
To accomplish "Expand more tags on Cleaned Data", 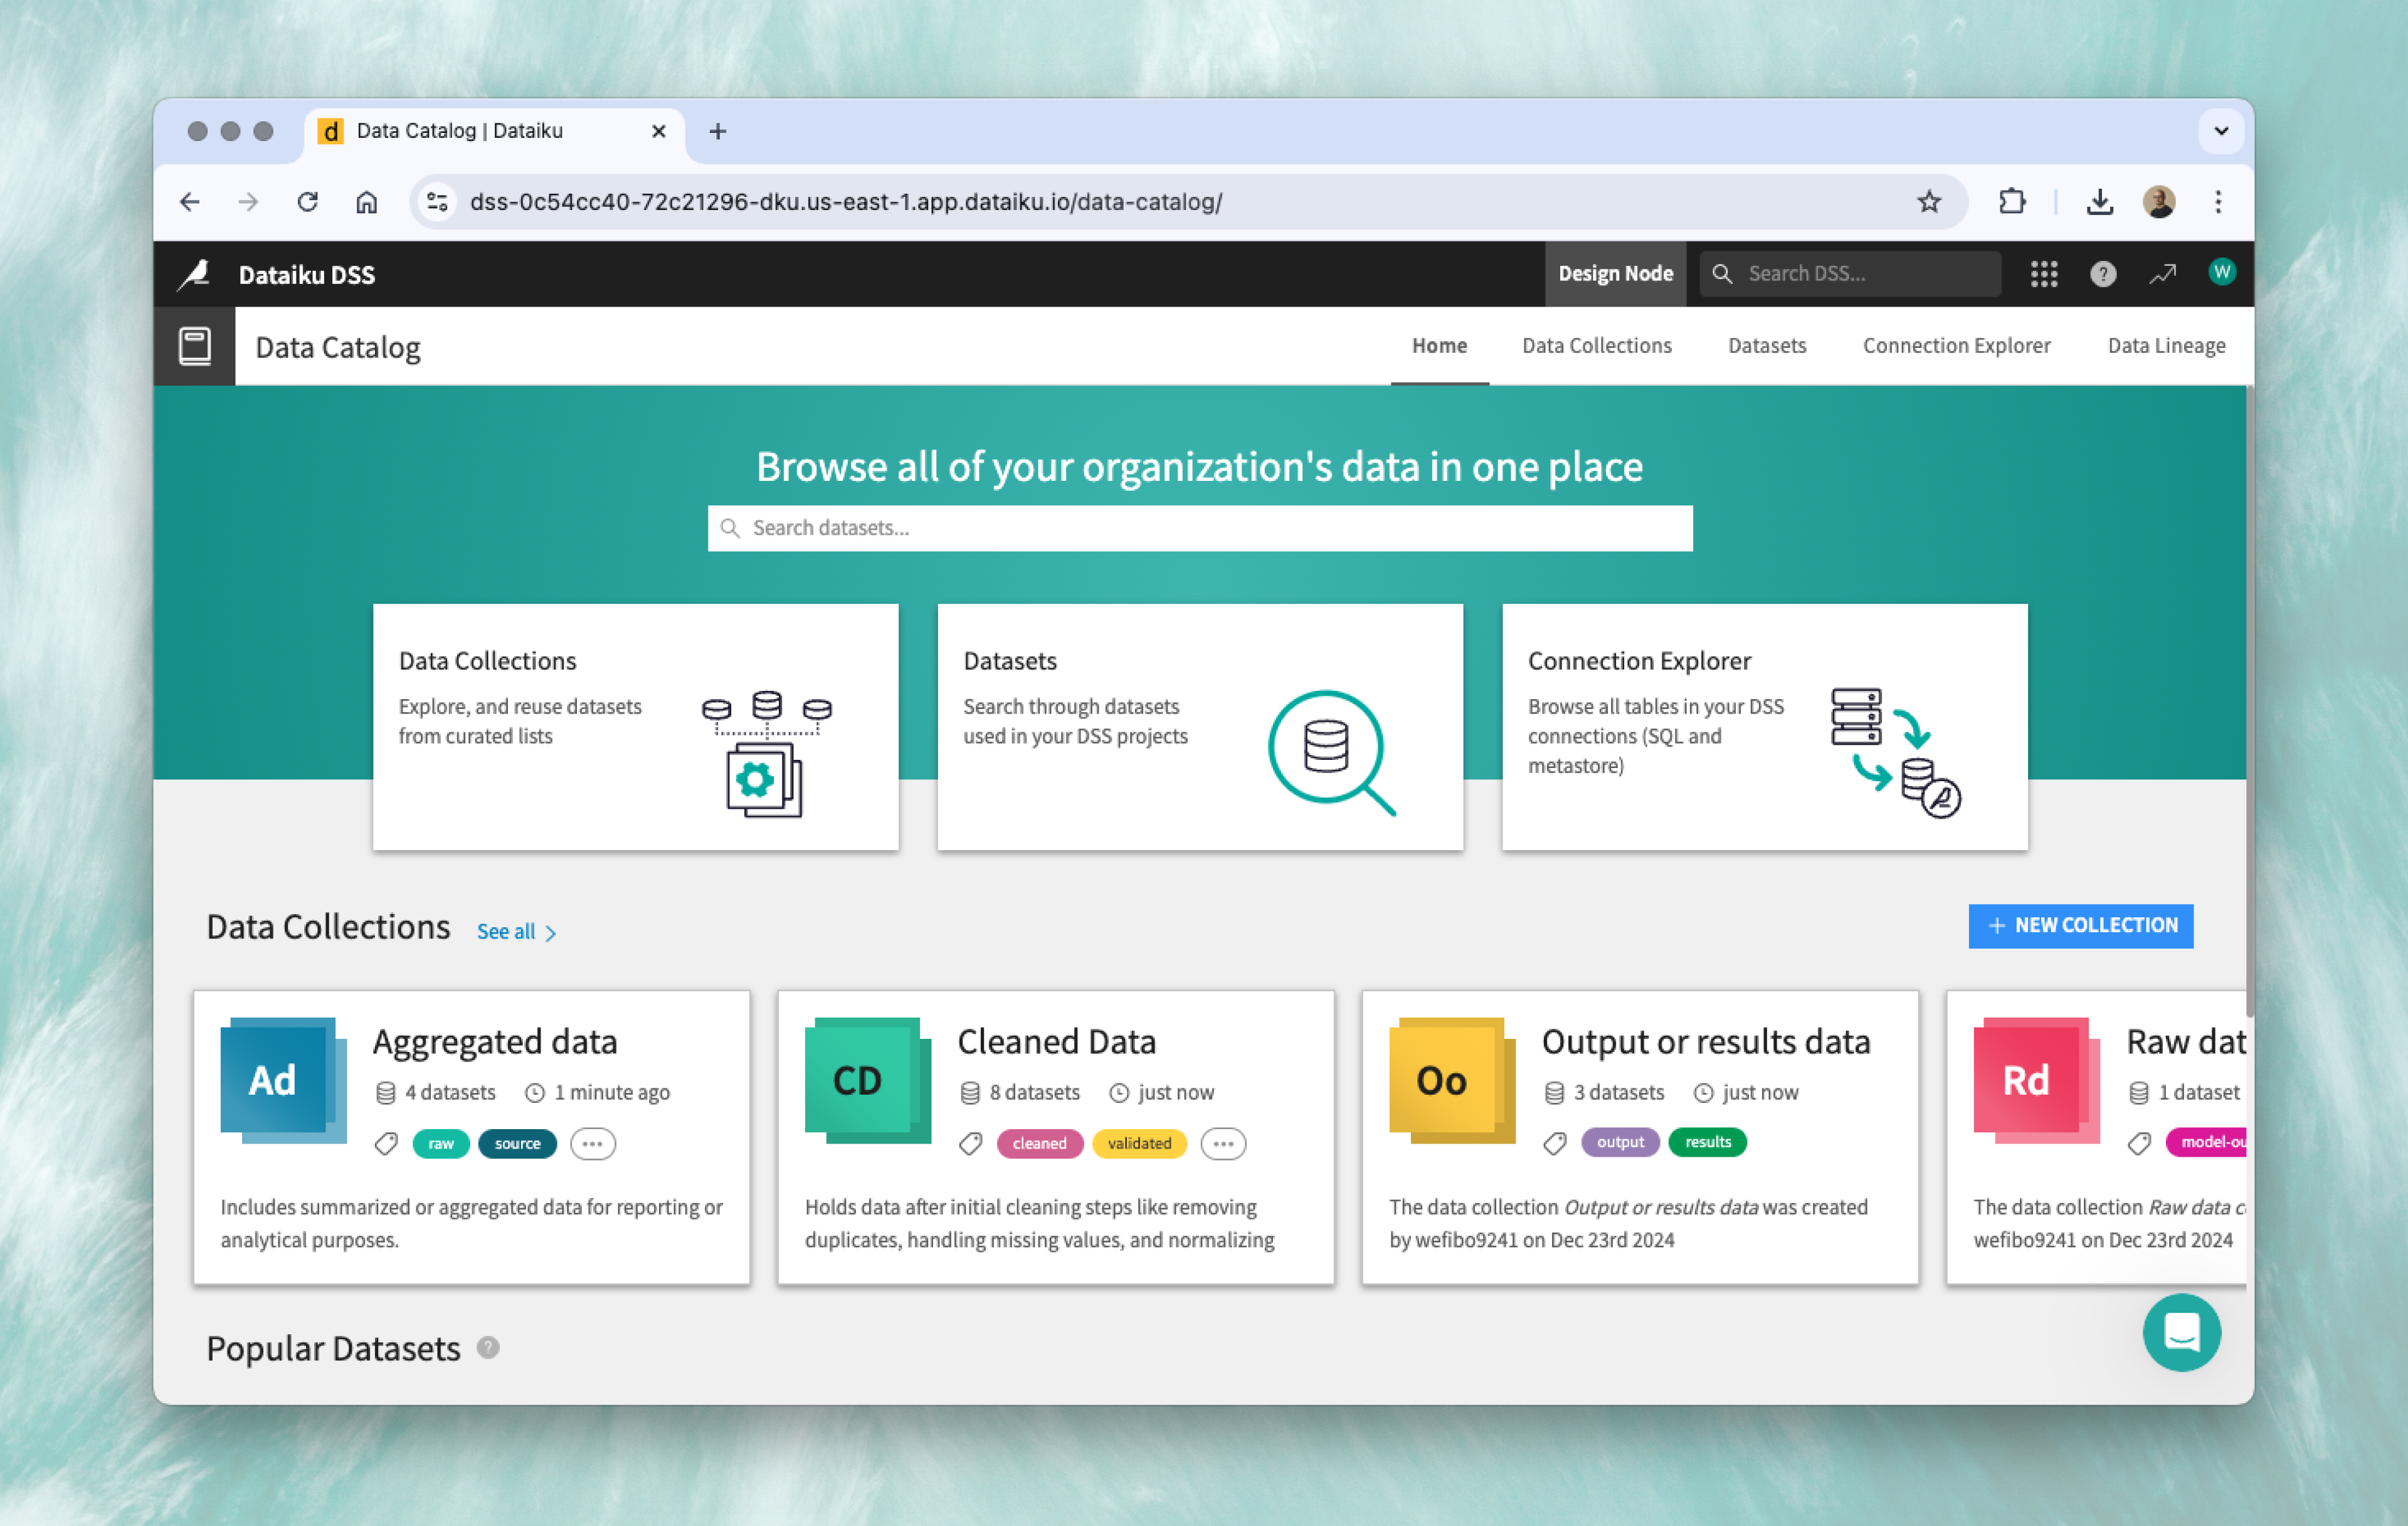I will pyautogui.click(x=1223, y=1143).
